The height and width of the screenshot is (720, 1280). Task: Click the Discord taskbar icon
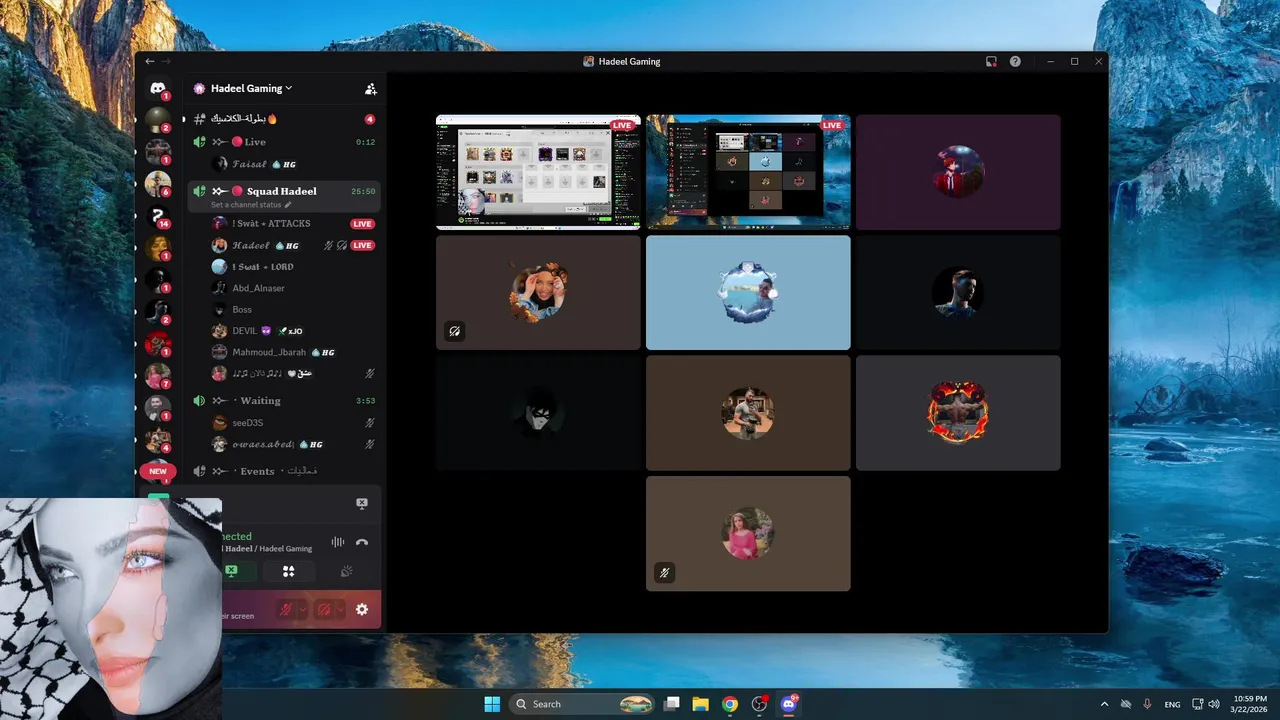(x=789, y=704)
